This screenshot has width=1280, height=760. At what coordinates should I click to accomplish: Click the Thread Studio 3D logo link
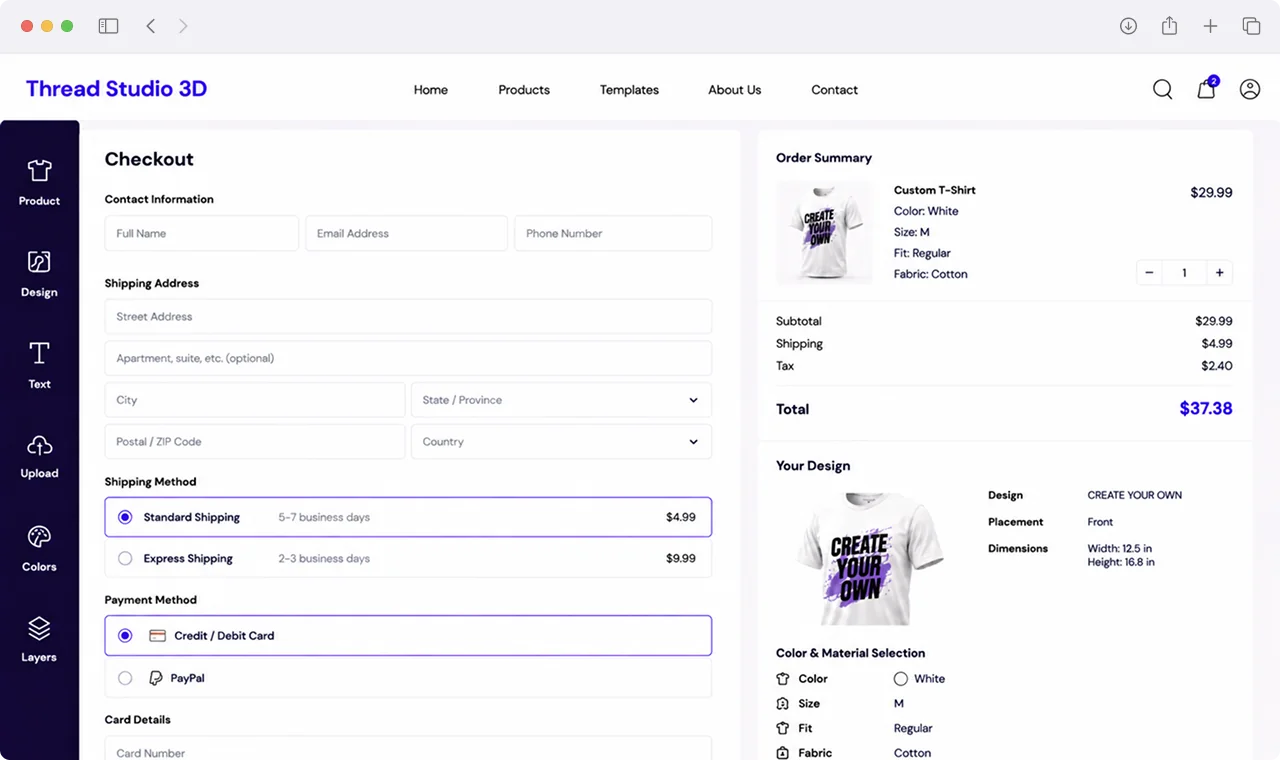(116, 88)
